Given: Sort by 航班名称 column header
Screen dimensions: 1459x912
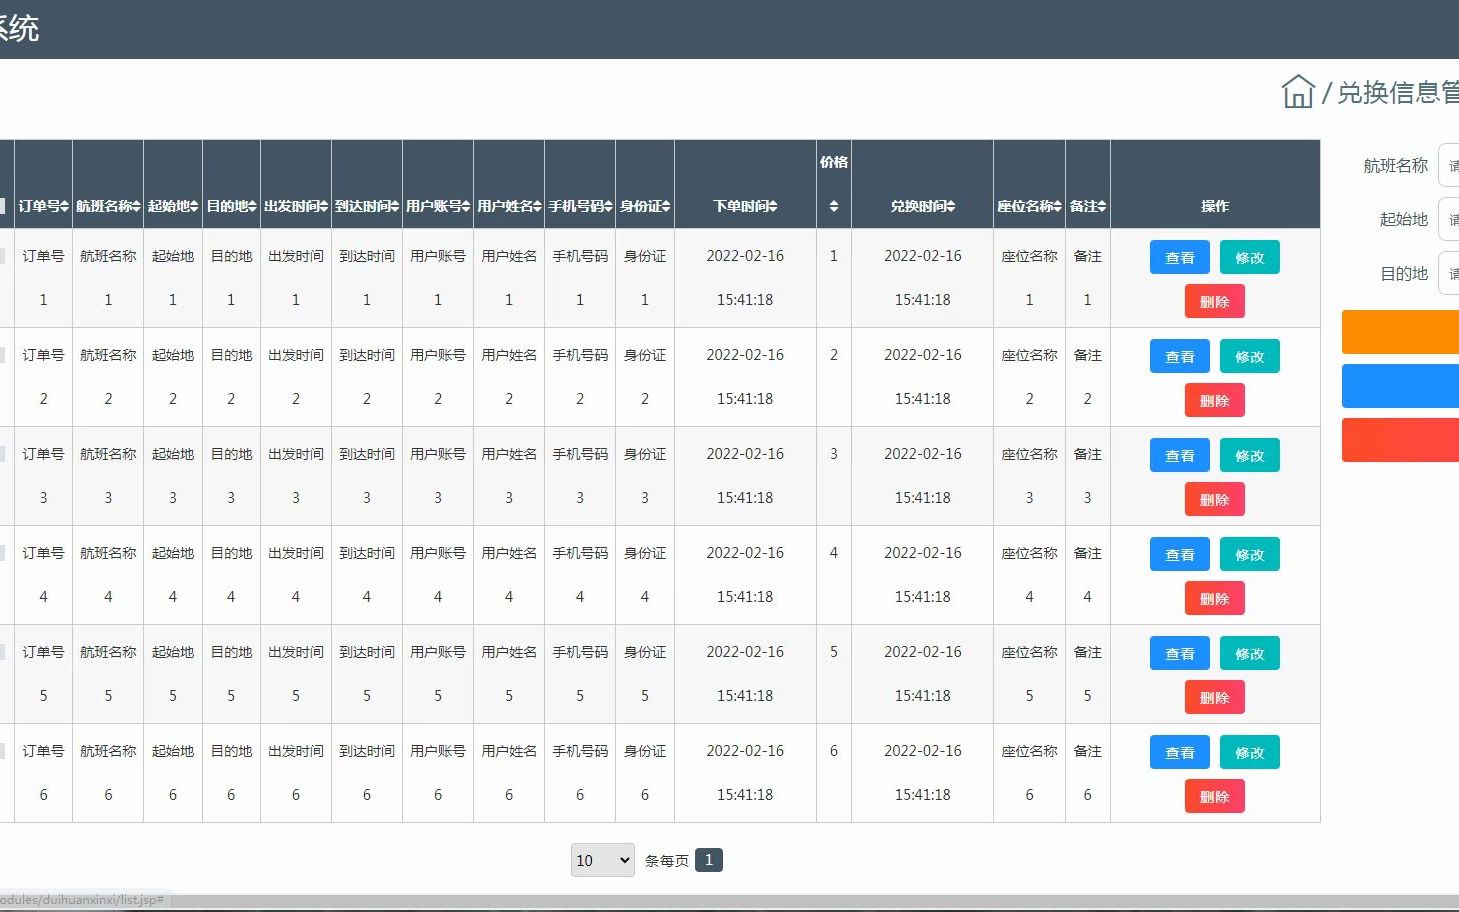Looking at the screenshot, I should (x=108, y=206).
